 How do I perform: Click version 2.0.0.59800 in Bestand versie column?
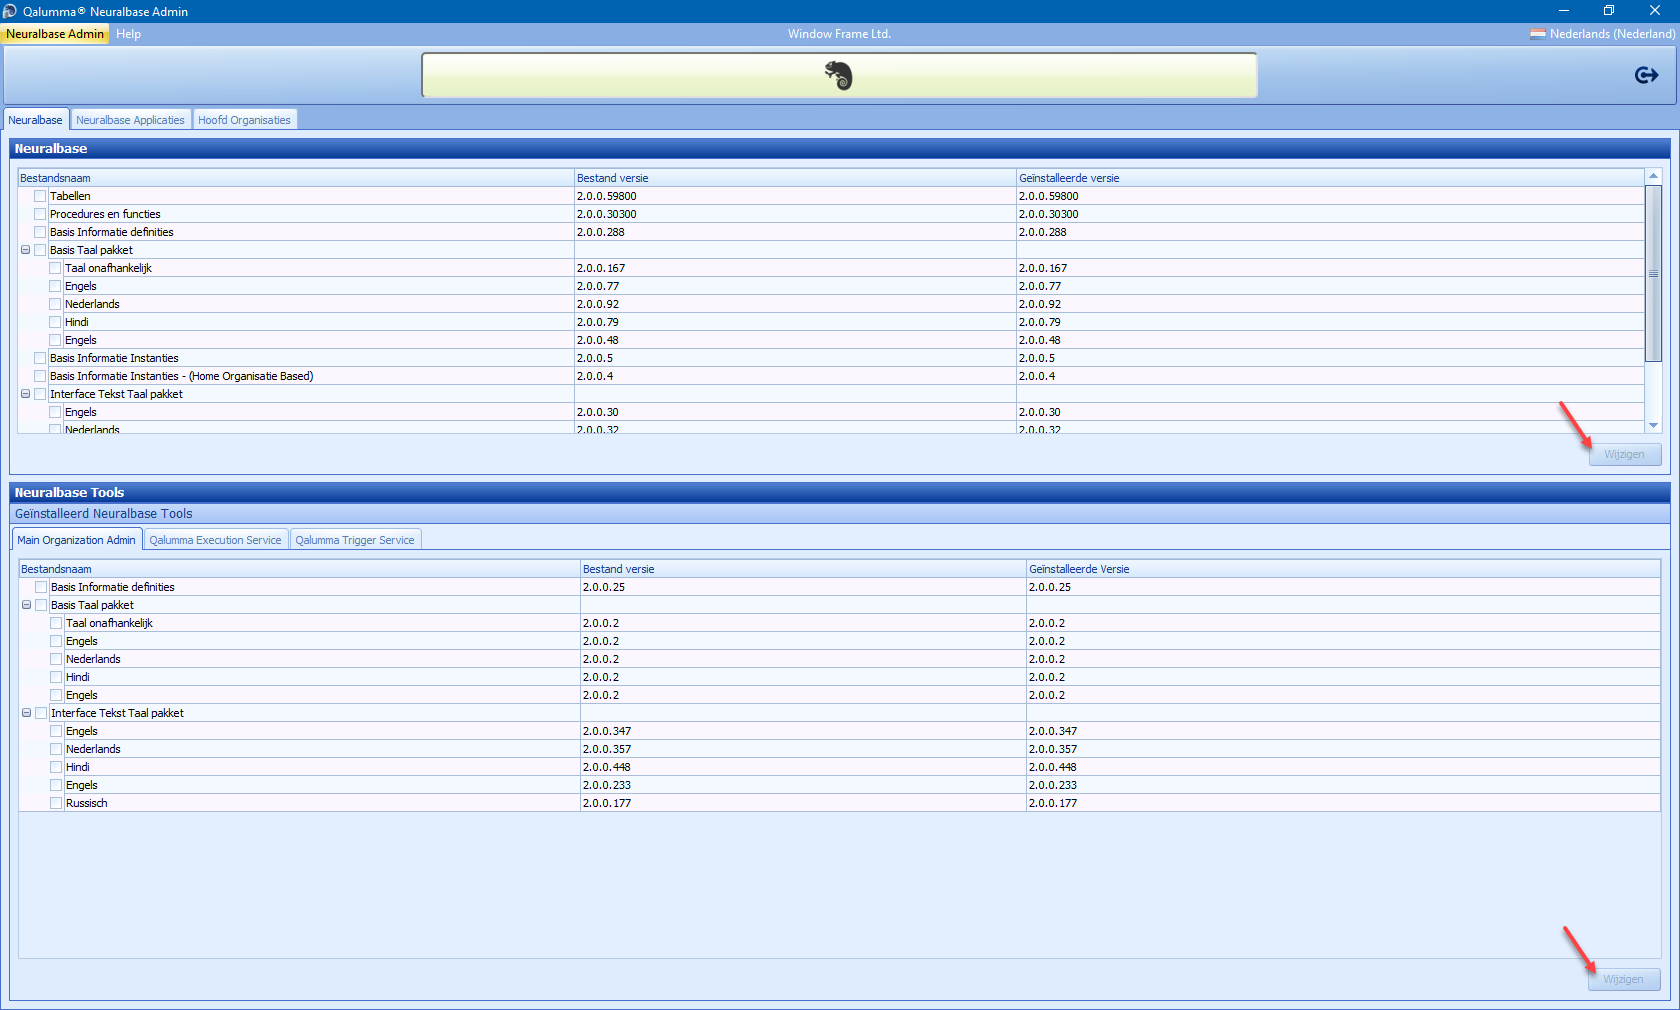click(x=606, y=196)
